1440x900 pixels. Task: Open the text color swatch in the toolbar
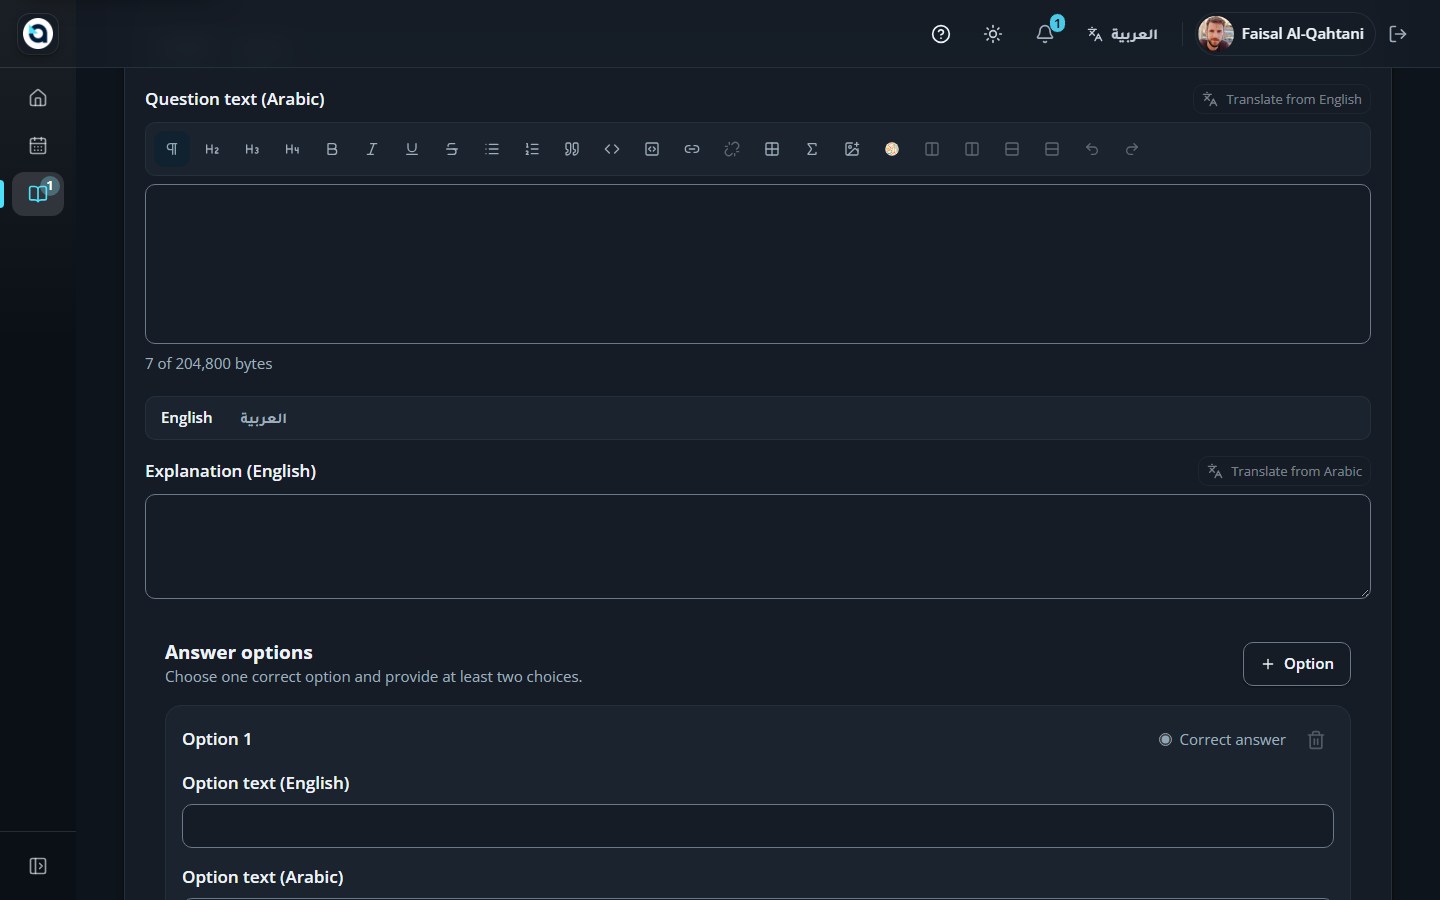tap(892, 149)
